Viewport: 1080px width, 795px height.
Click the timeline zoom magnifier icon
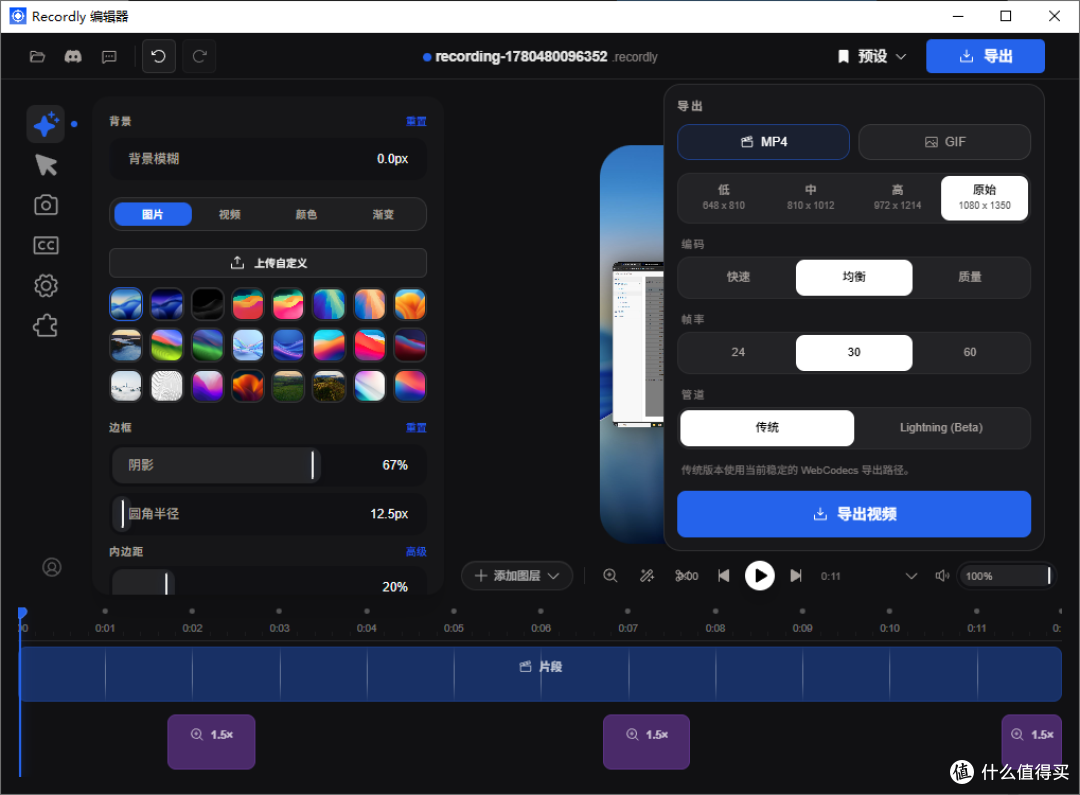(610, 576)
